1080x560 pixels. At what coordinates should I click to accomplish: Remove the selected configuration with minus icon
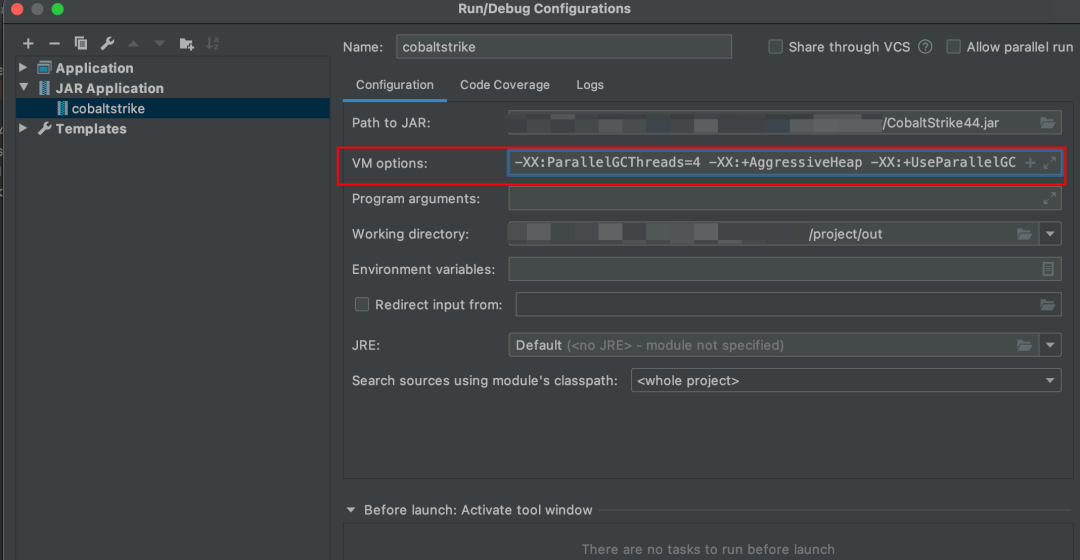pos(54,43)
